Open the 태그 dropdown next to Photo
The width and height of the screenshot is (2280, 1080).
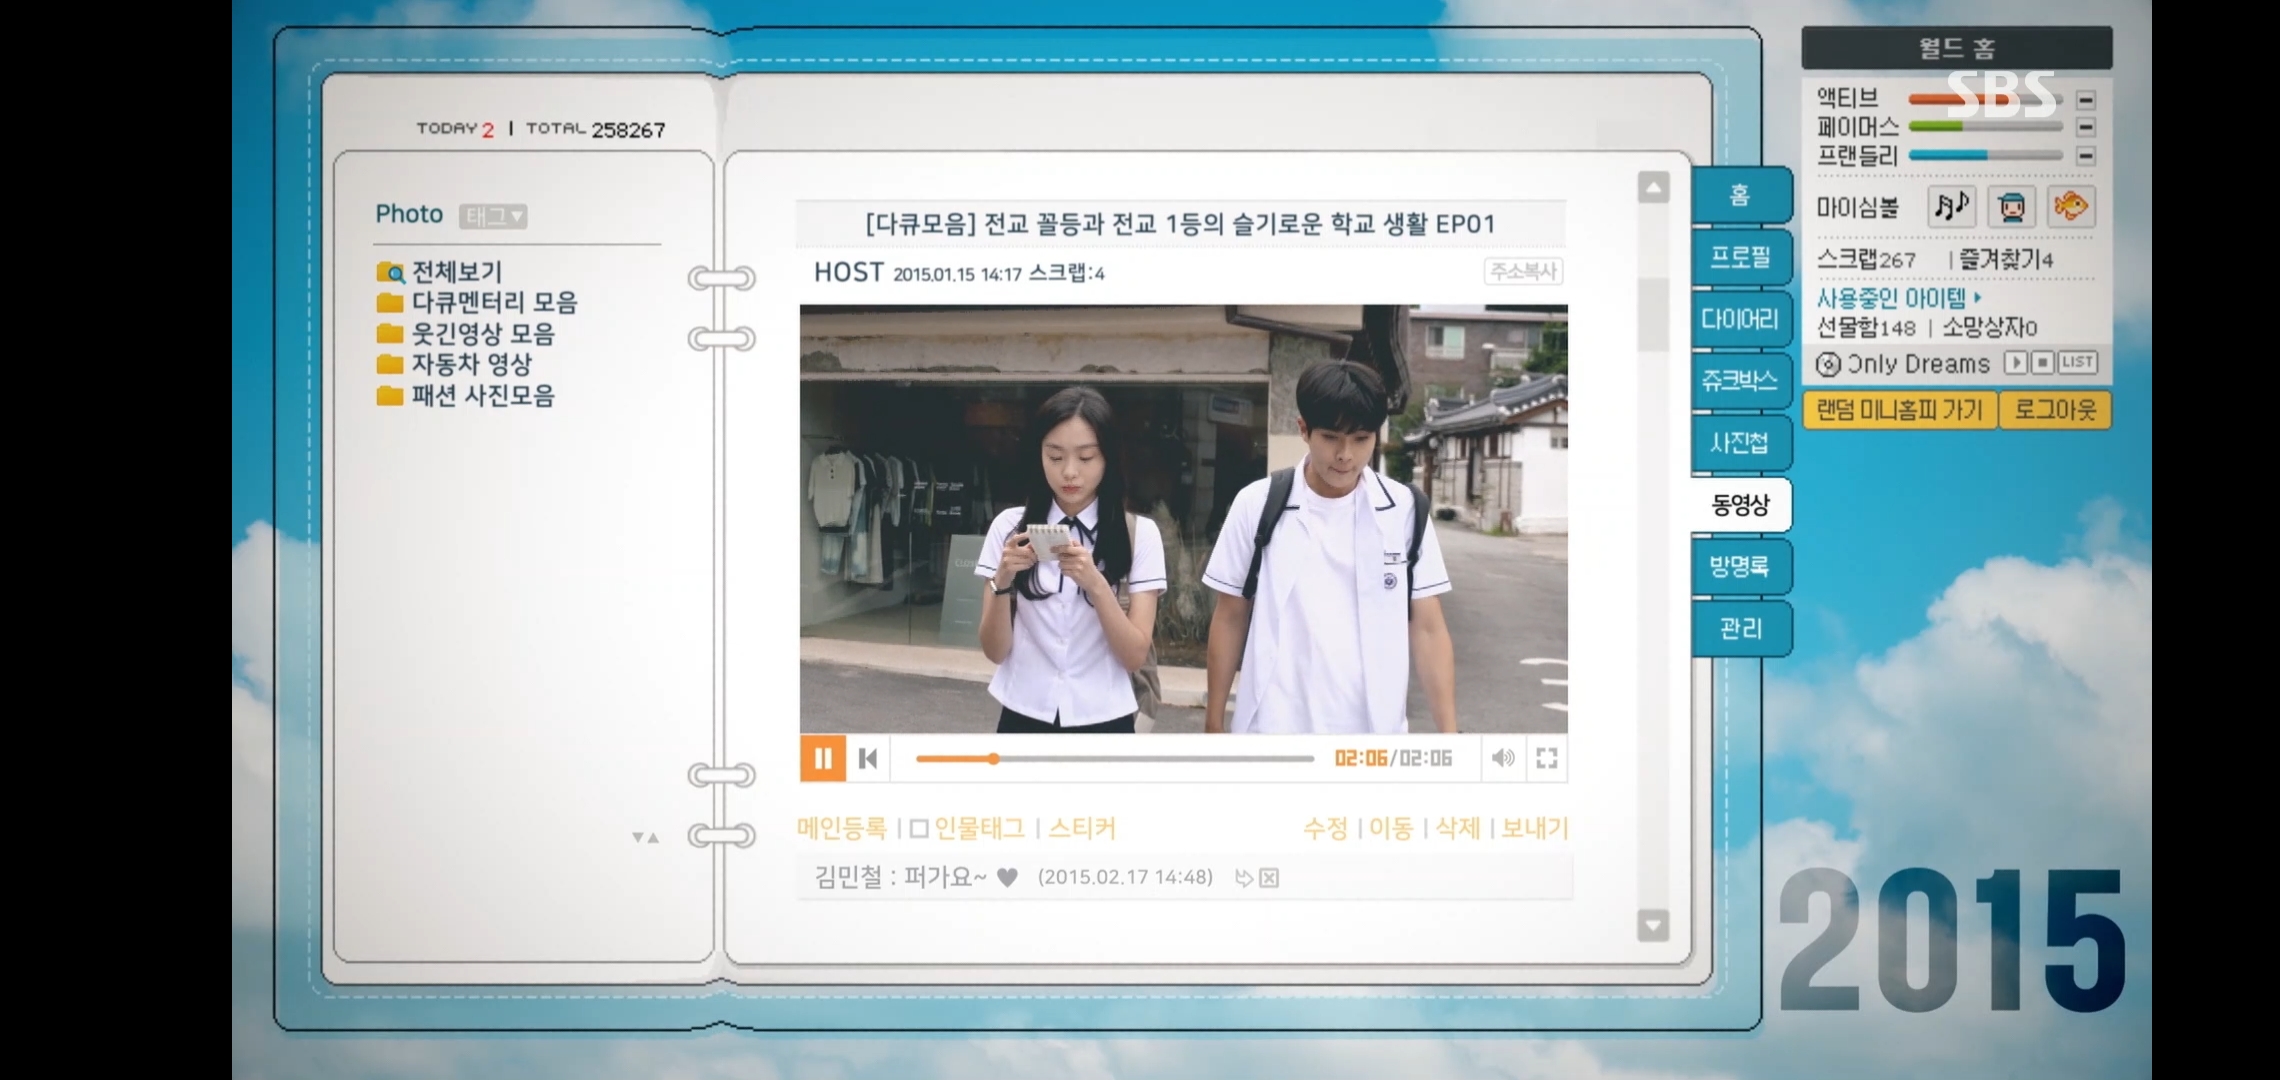[493, 216]
